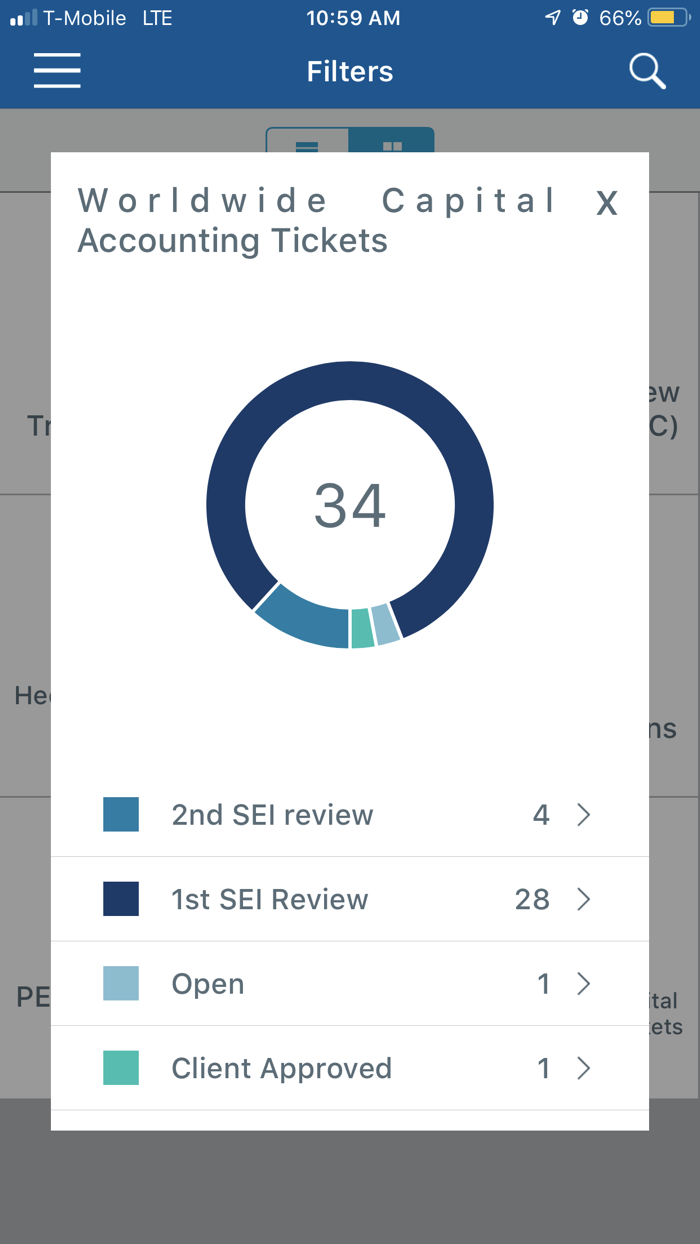Tap the 34 total in chart center
The width and height of the screenshot is (700, 1244).
pyautogui.click(x=350, y=505)
